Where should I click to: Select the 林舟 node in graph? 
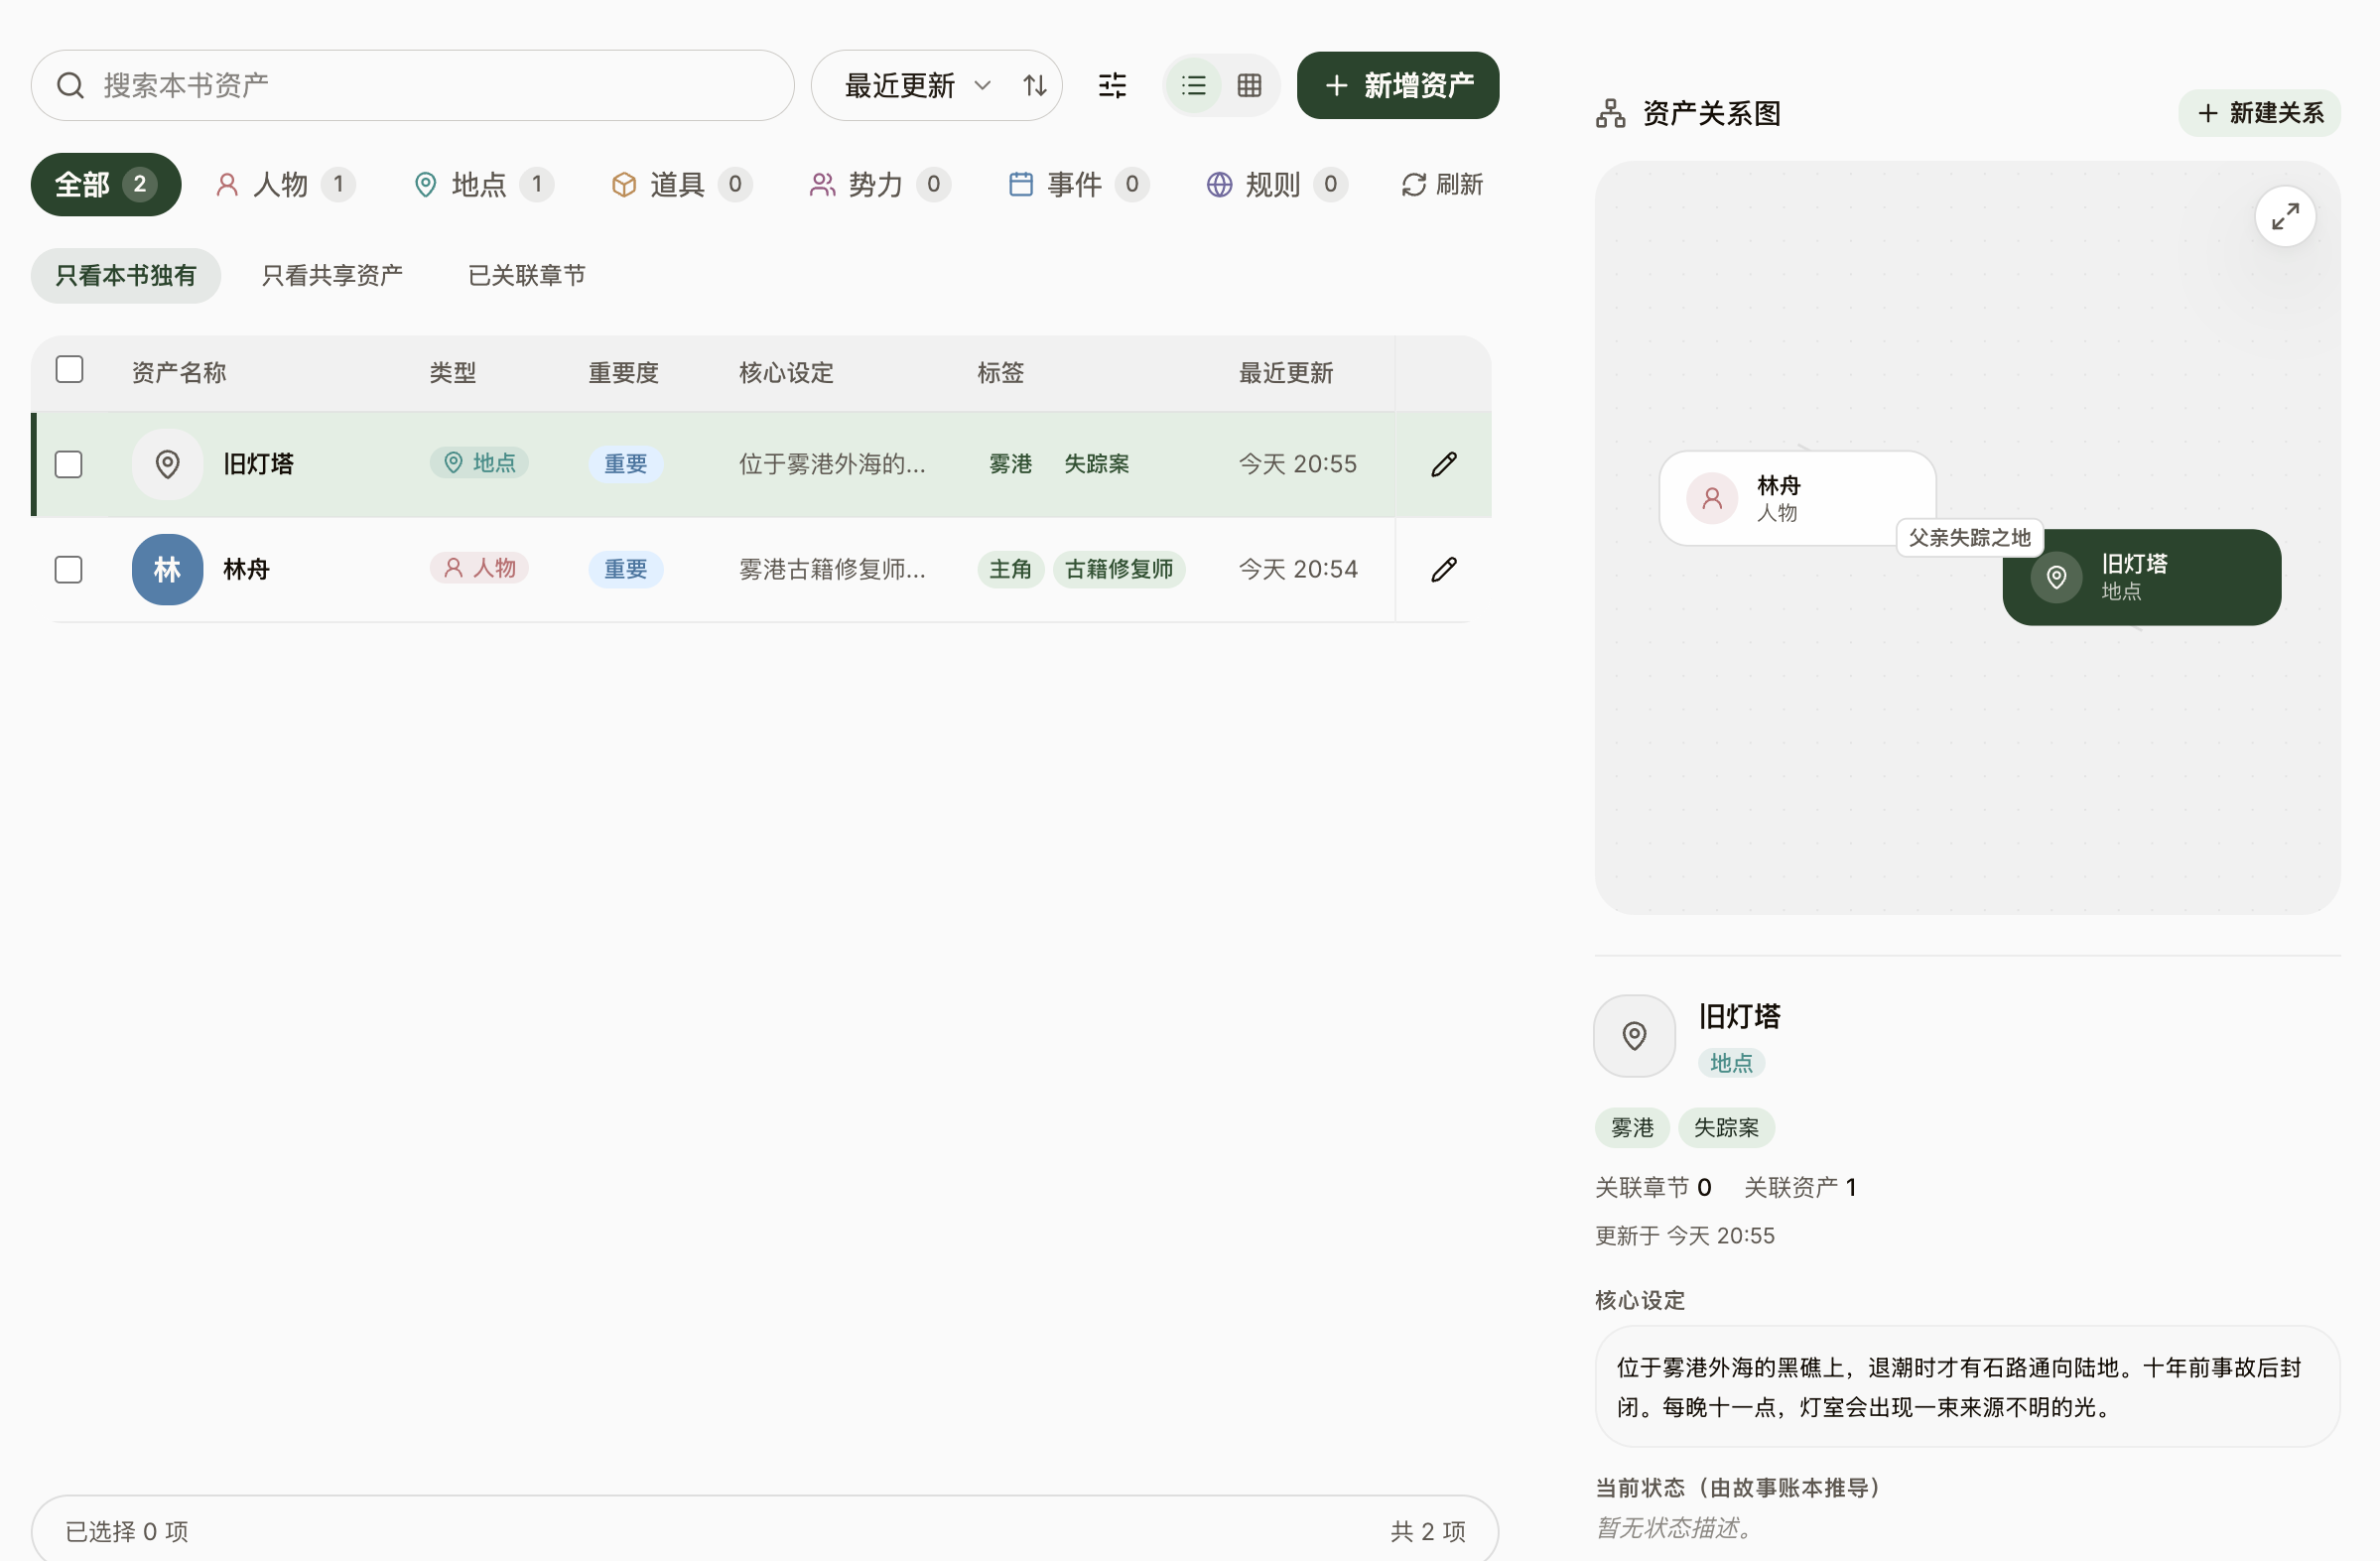1797,498
